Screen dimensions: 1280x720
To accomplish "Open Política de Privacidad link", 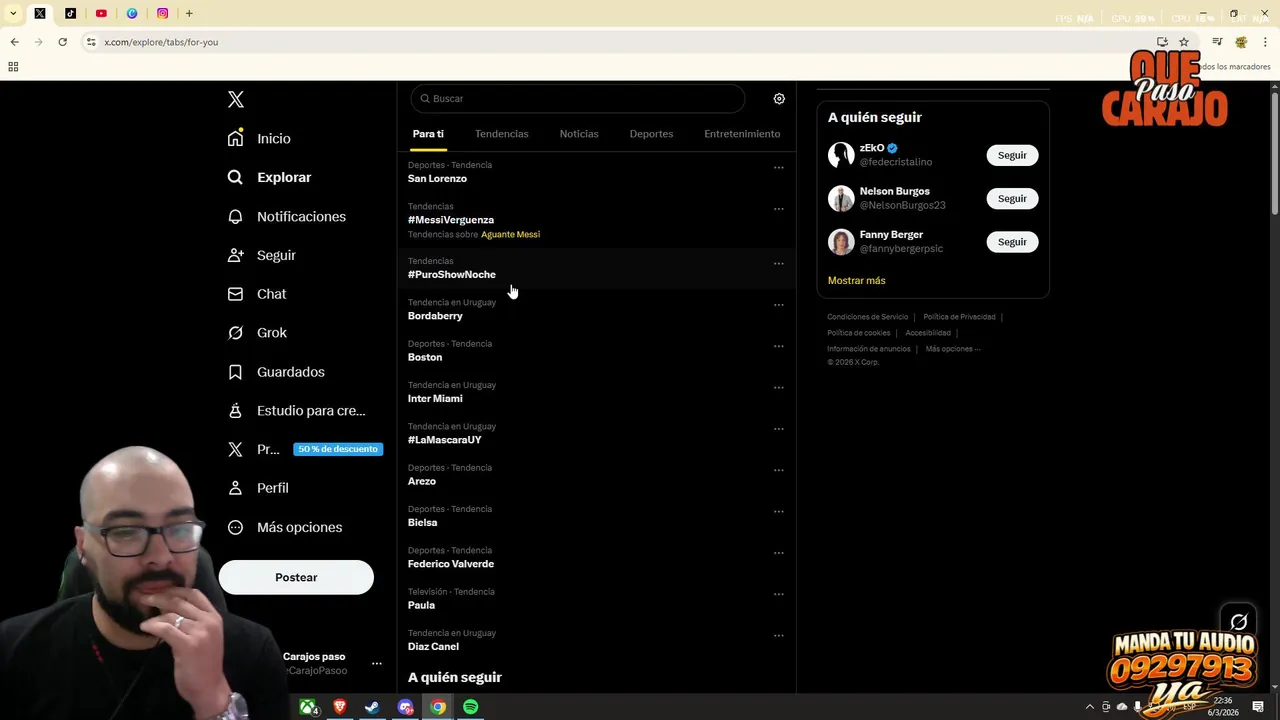I will [x=959, y=317].
